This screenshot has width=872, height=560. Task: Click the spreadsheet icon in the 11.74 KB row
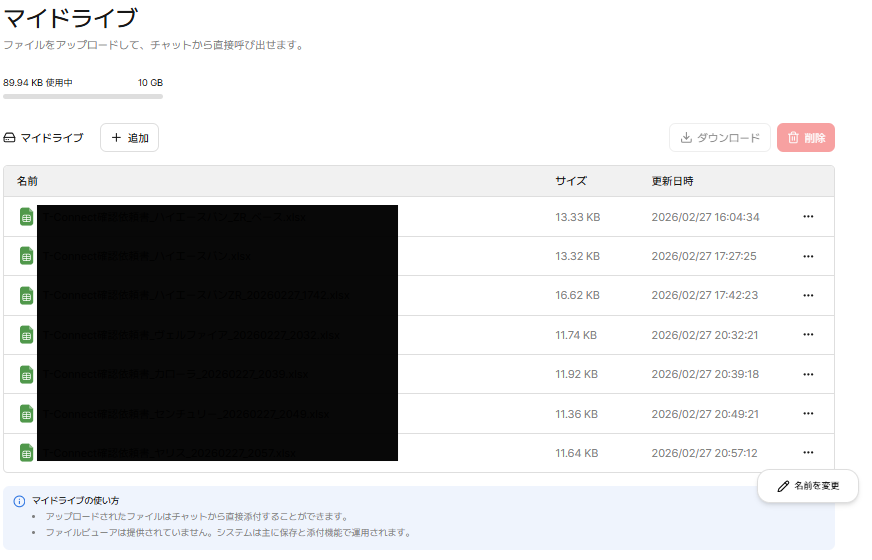26,335
